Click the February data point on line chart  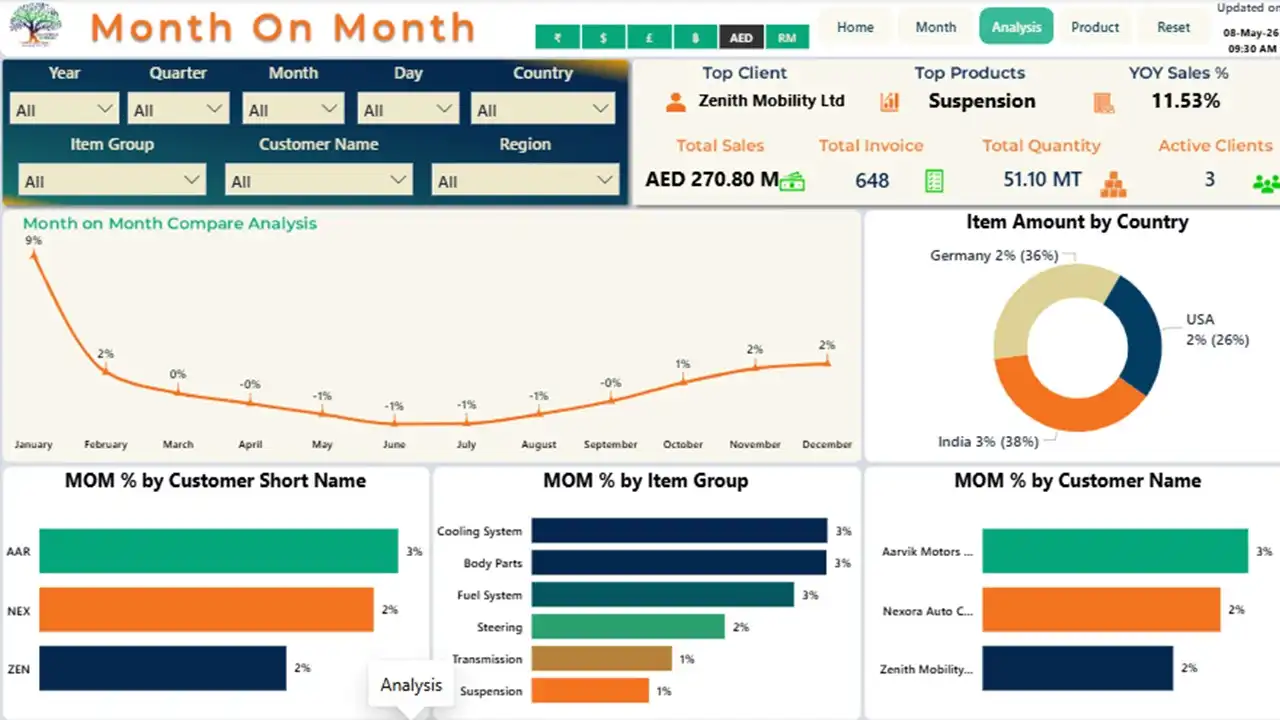click(x=106, y=371)
